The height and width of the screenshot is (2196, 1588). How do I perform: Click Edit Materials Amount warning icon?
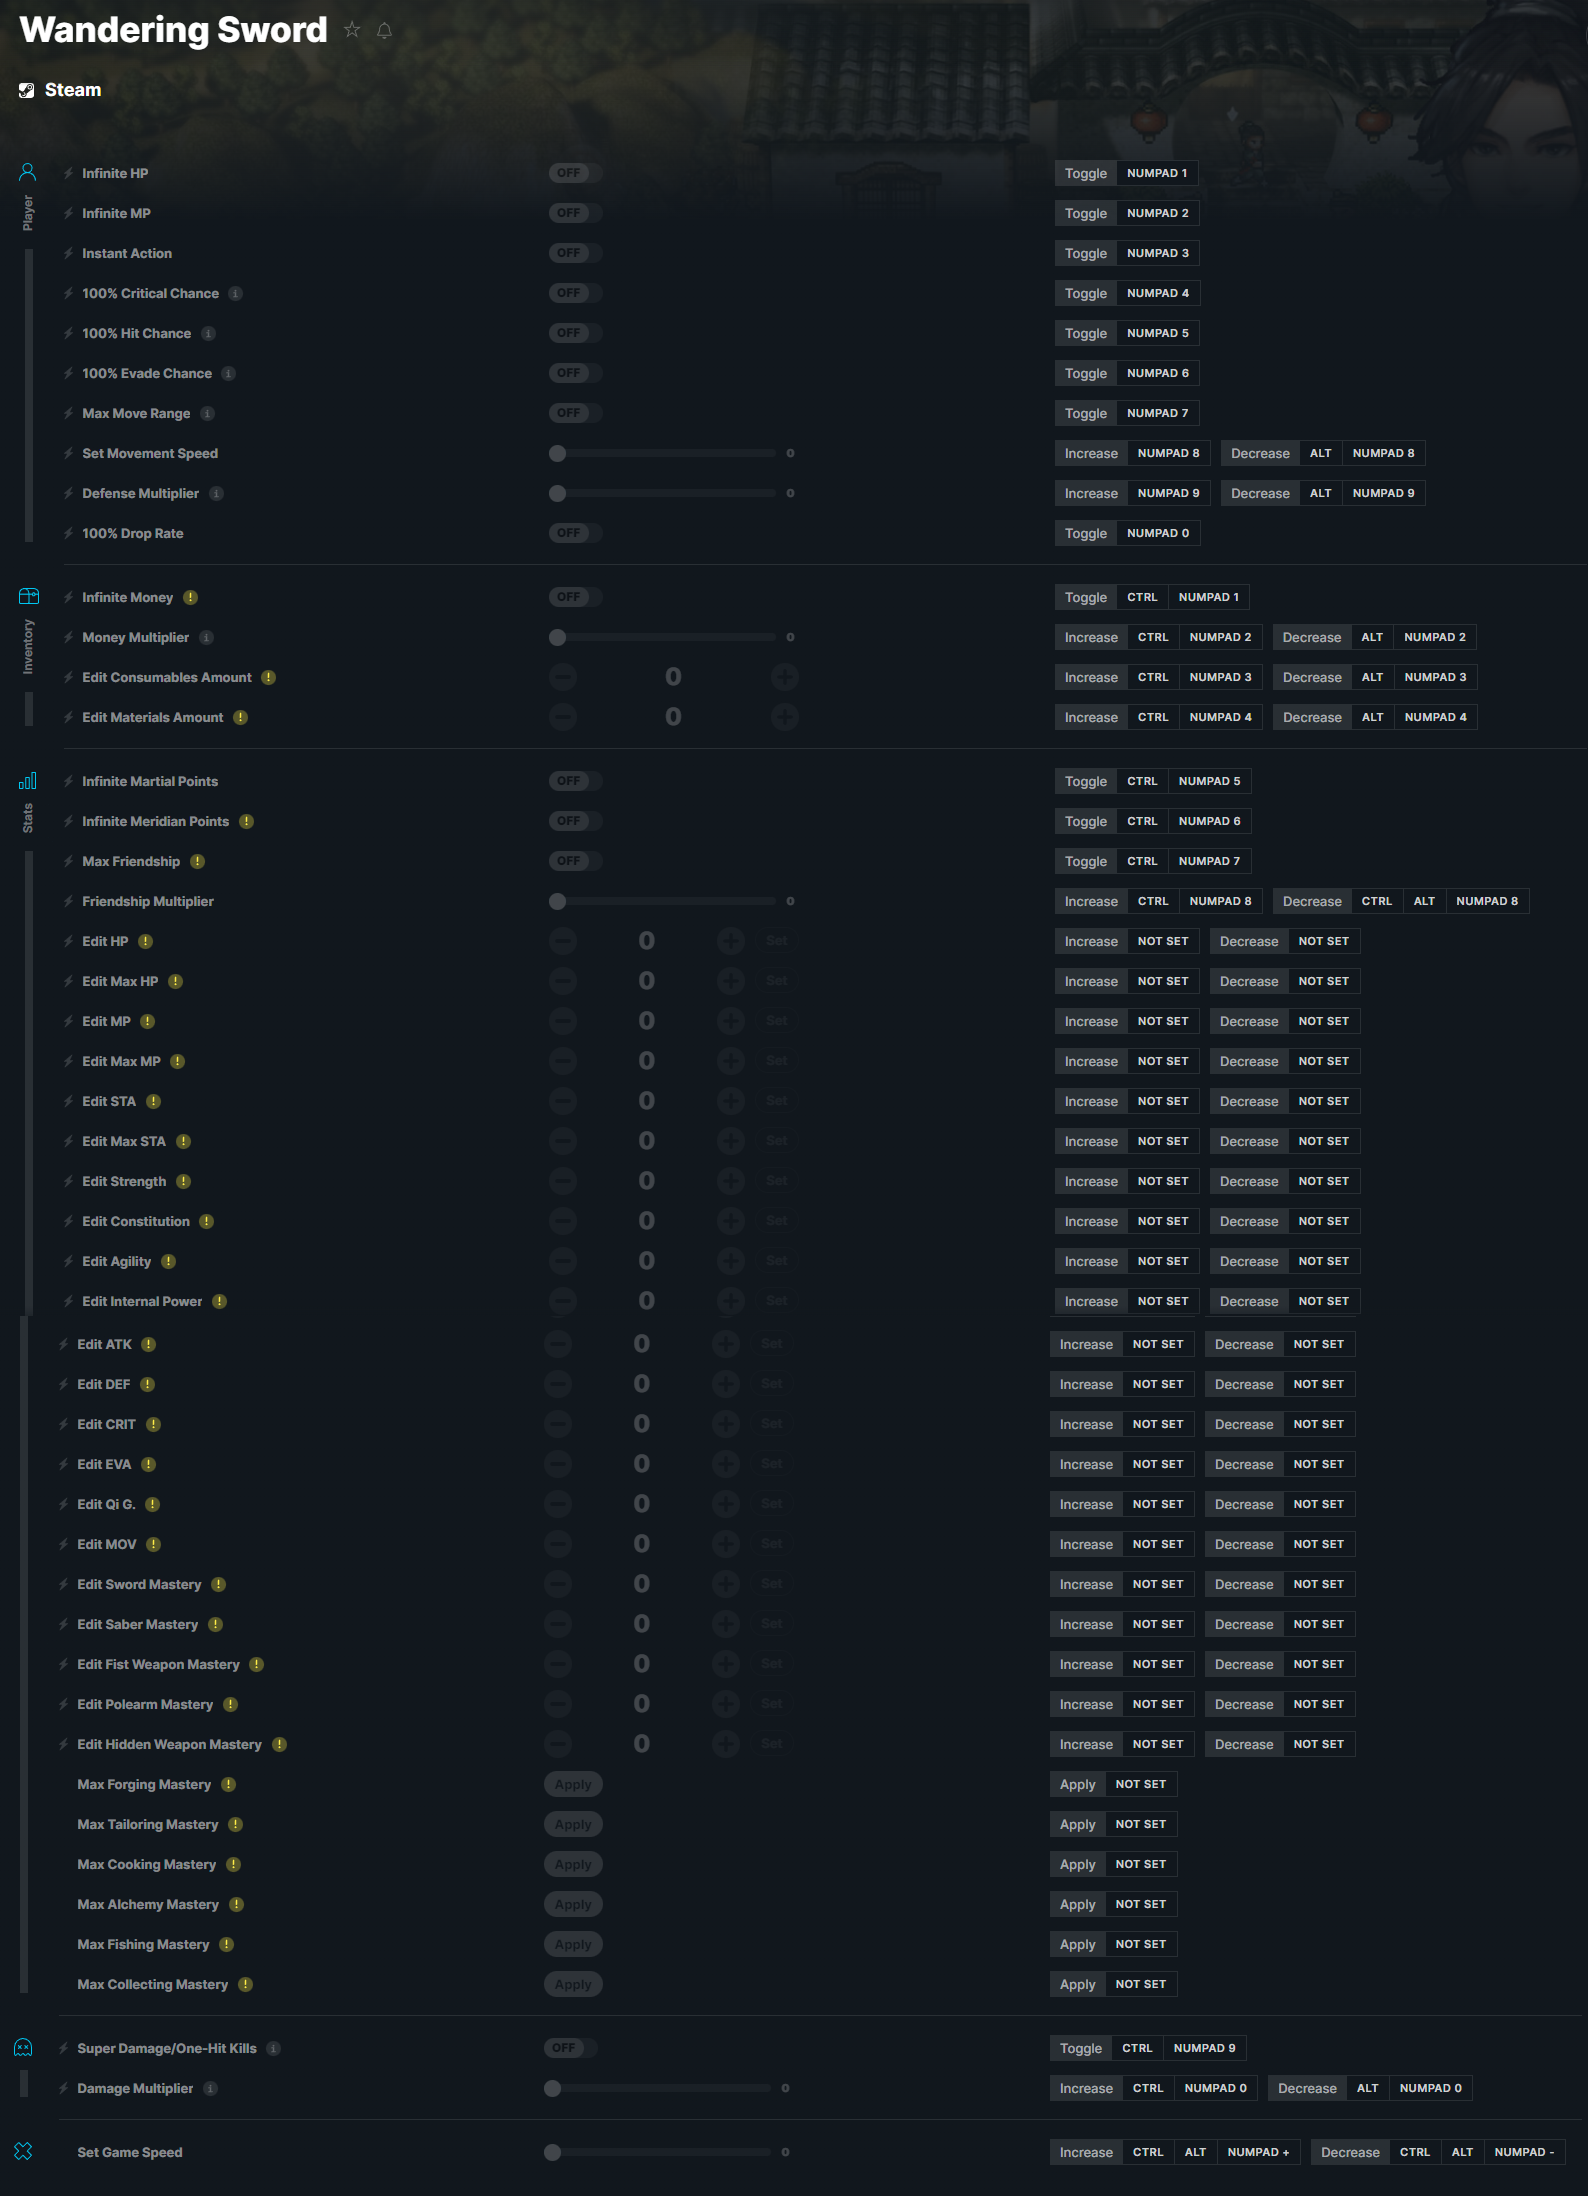click(240, 717)
